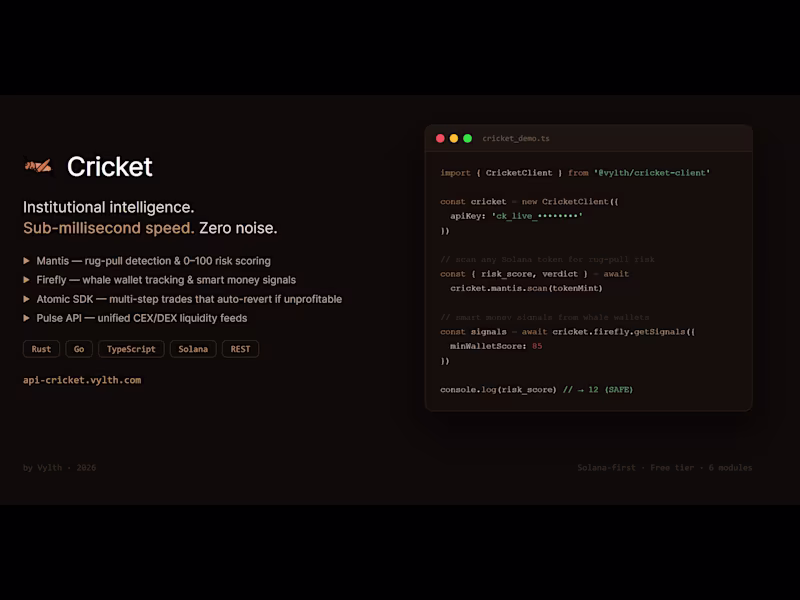800x600 pixels.
Task: Click the Pulse API bullet arrow
Action: [x=25, y=318]
